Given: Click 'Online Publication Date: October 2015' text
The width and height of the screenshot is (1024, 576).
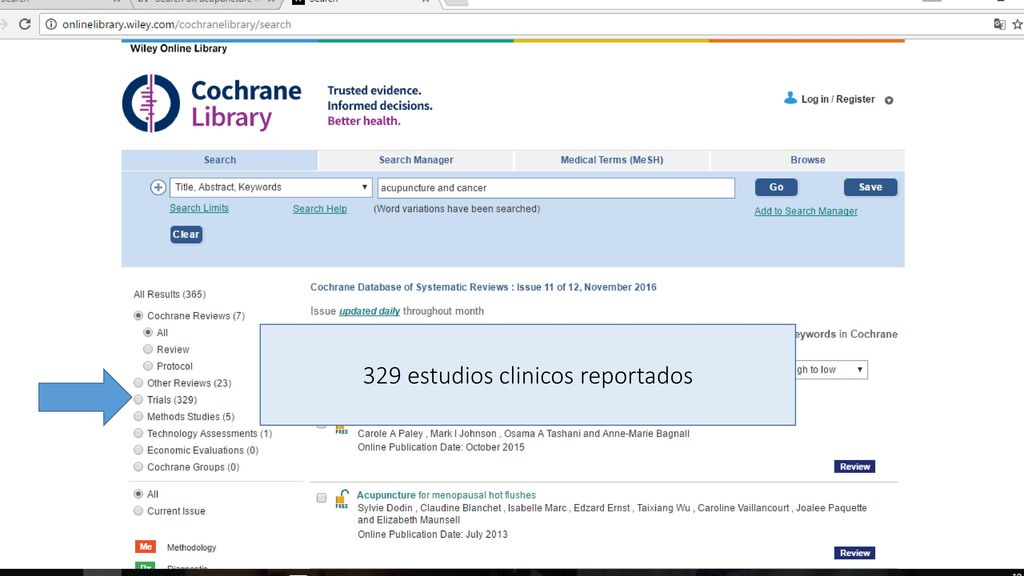Looking at the screenshot, I should tap(441, 447).
